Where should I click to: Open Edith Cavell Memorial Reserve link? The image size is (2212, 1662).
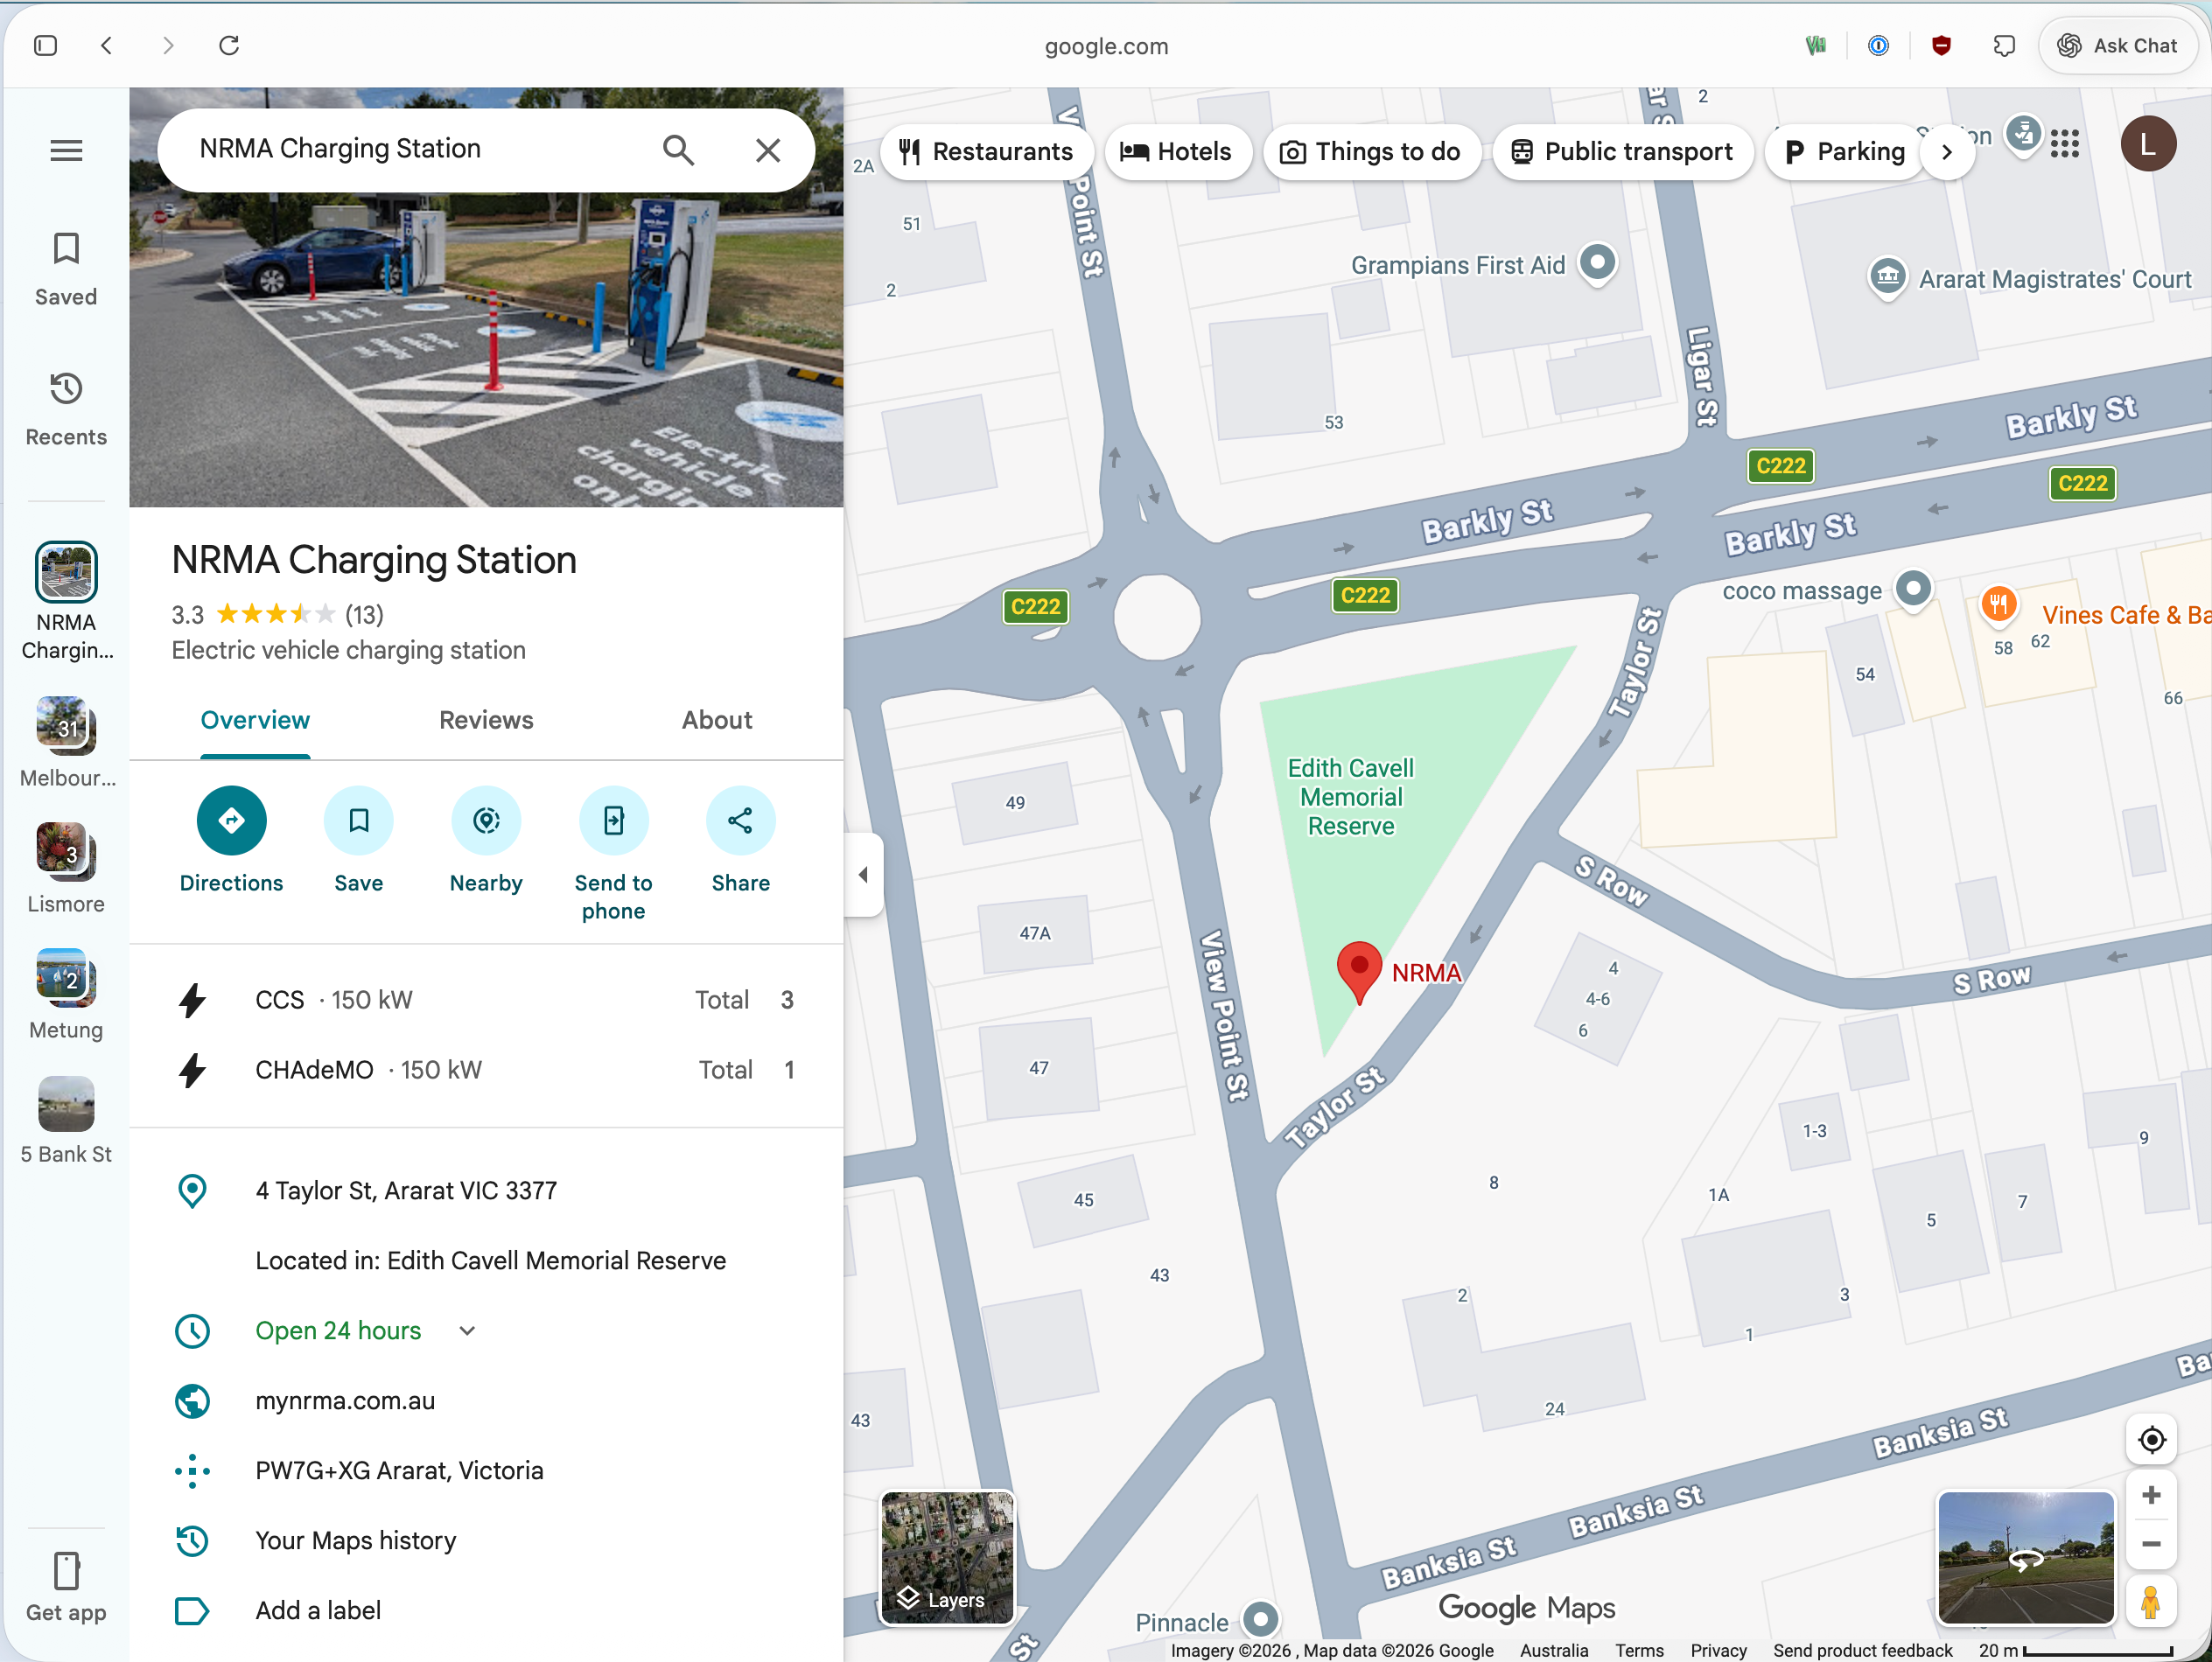556,1260
